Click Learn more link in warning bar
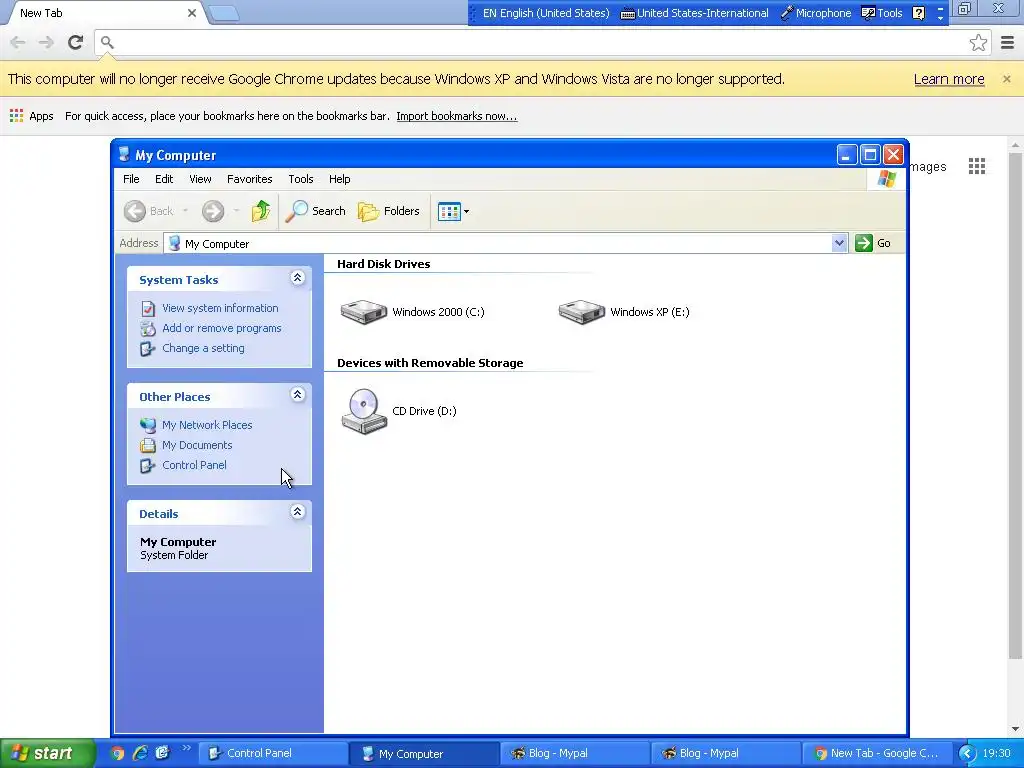Image resolution: width=1024 pixels, height=768 pixels. [x=949, y=79]
